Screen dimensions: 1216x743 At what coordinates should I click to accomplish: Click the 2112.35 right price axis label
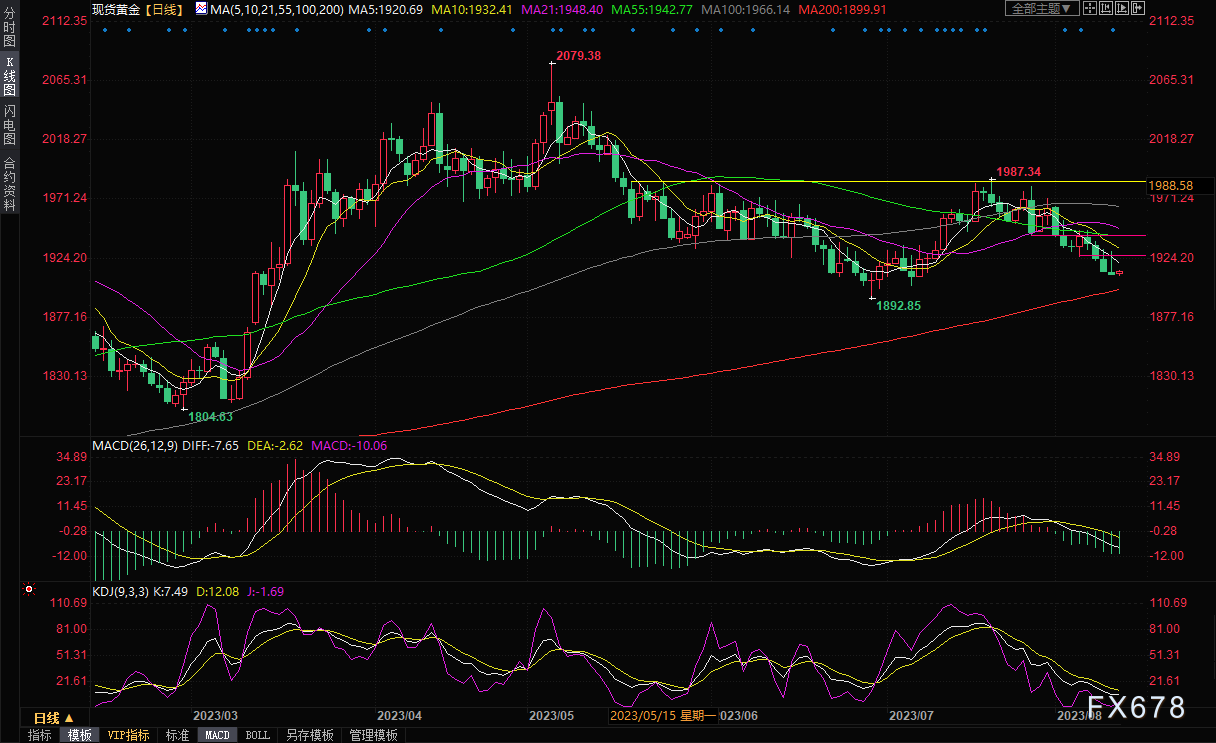click(x=1172, y=21)
